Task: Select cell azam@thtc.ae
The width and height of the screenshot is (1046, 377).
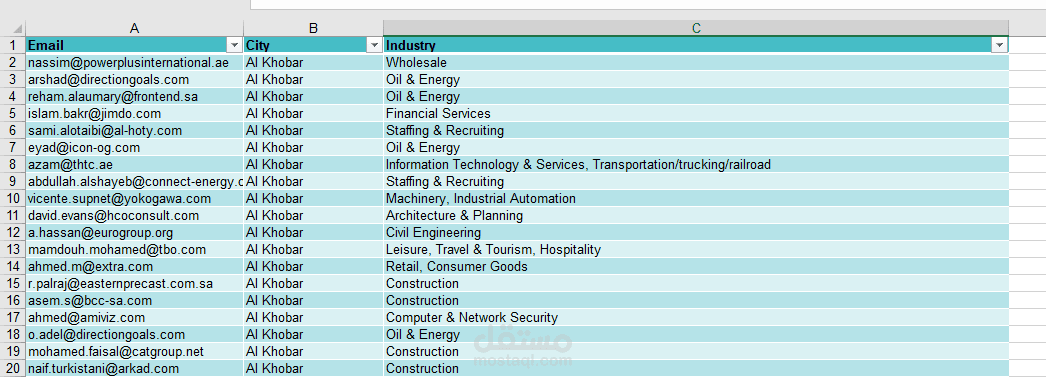Action: [x=135, y=164]
